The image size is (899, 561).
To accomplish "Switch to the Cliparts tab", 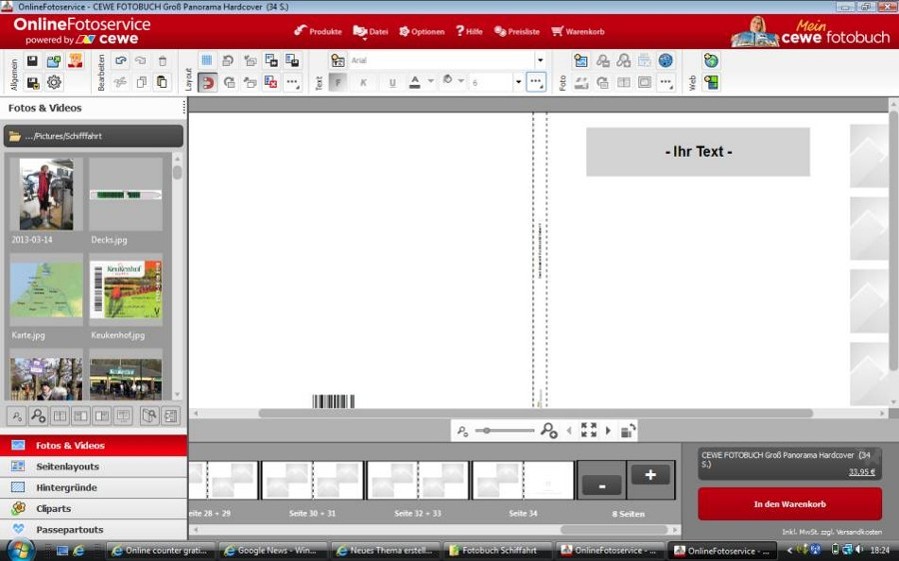I will 93,508.
